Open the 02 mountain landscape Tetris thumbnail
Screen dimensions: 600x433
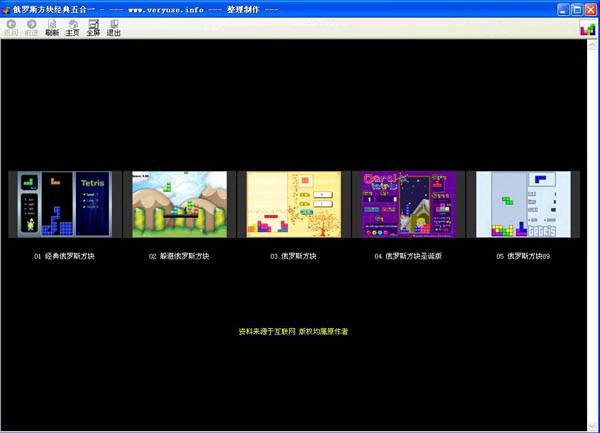point(179,204)
